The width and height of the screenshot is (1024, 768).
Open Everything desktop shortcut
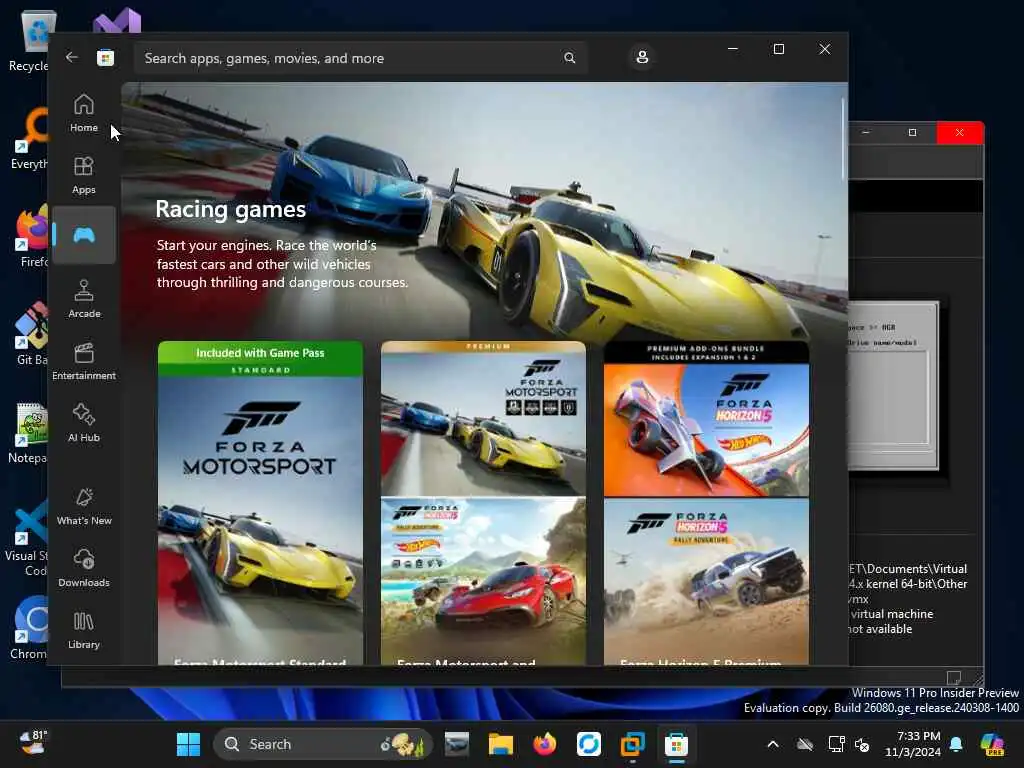(31, 138)
